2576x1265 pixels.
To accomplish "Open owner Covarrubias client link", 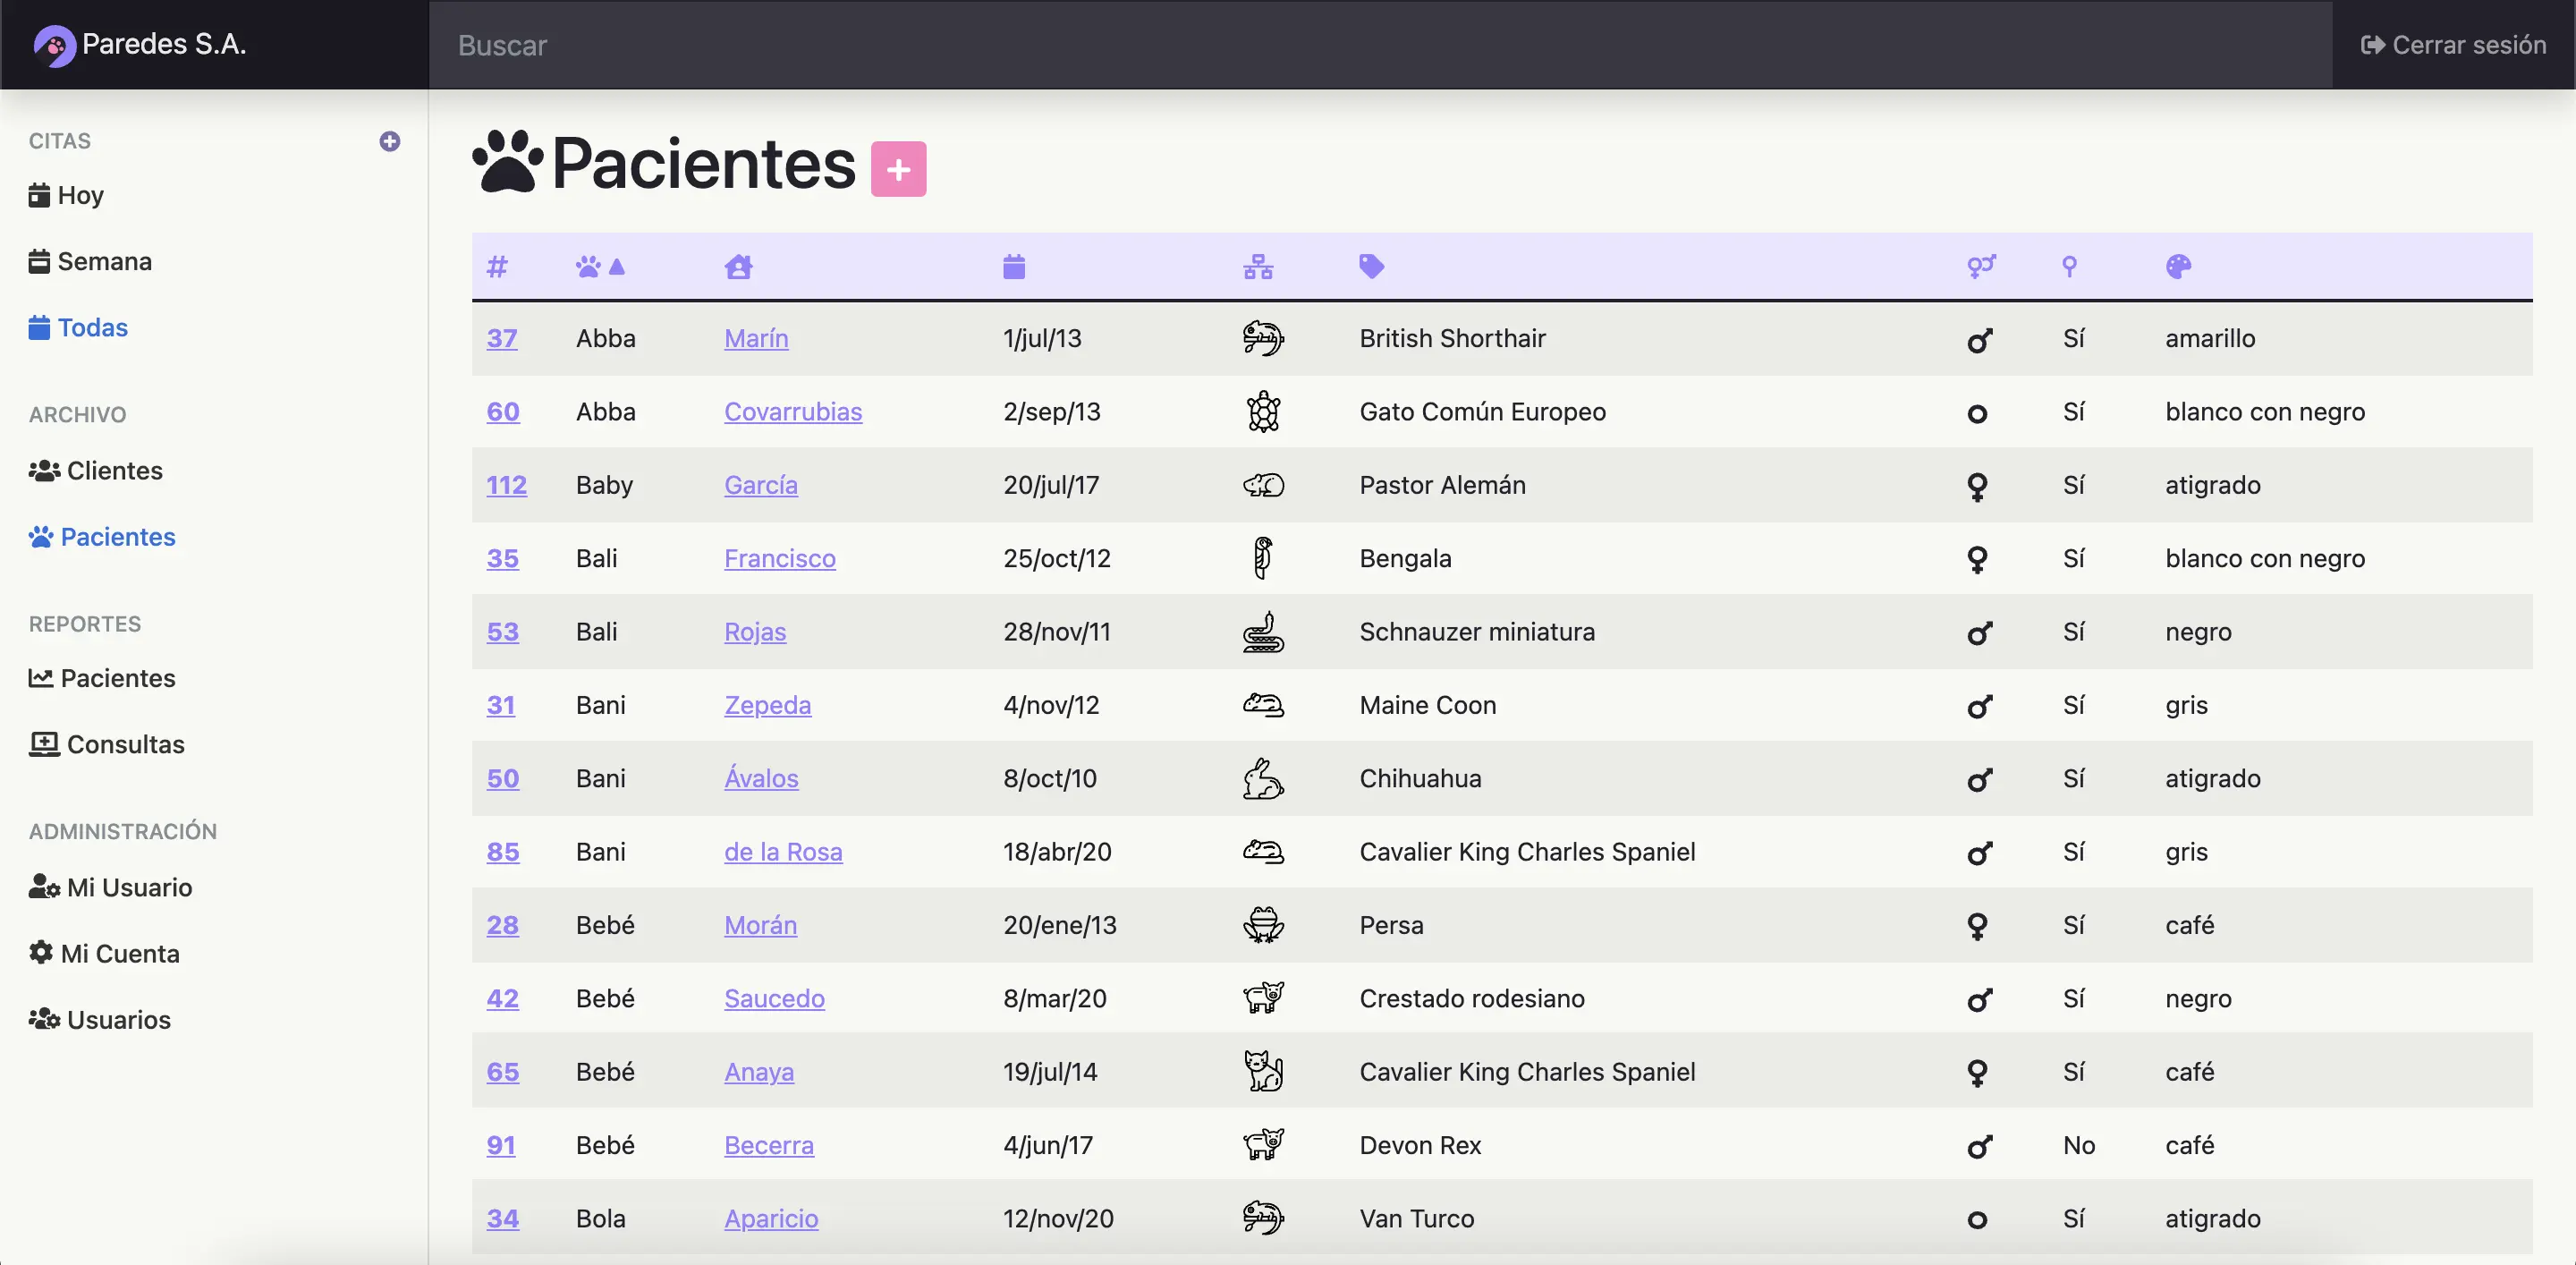I will pos(792,411).
